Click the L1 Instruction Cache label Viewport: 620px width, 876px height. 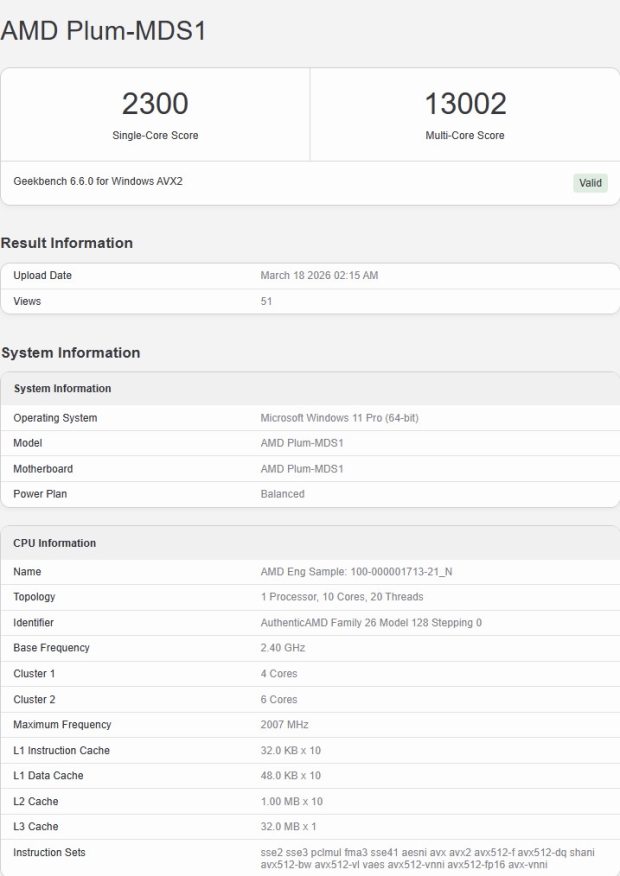[x=61, y=750]
